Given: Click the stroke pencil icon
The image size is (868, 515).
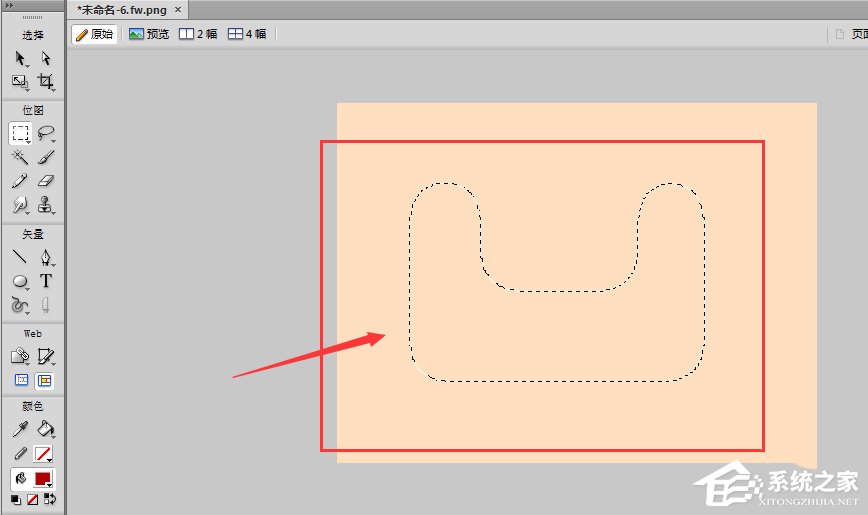Looking at the screenshot, I should tap(20, 454).
